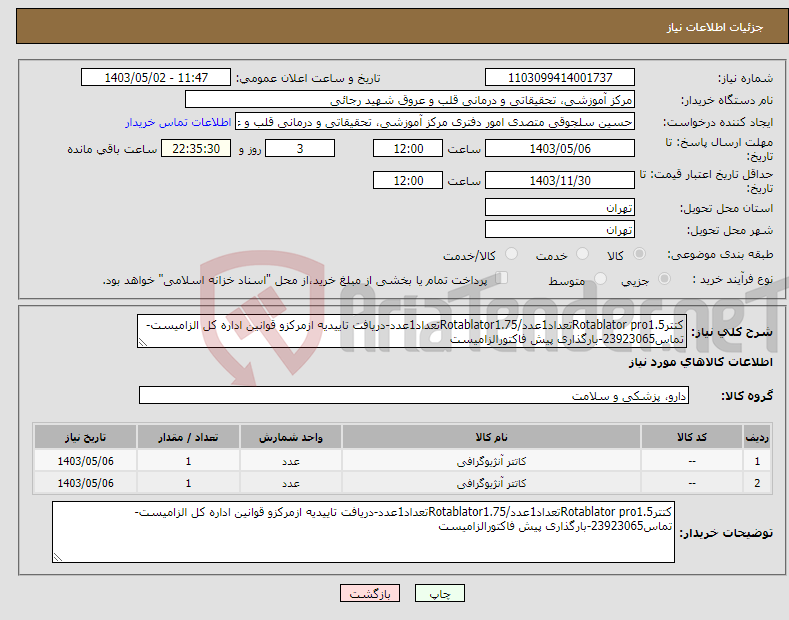
Task: Click the ردیف column header
Action: [x=757, y=437]
